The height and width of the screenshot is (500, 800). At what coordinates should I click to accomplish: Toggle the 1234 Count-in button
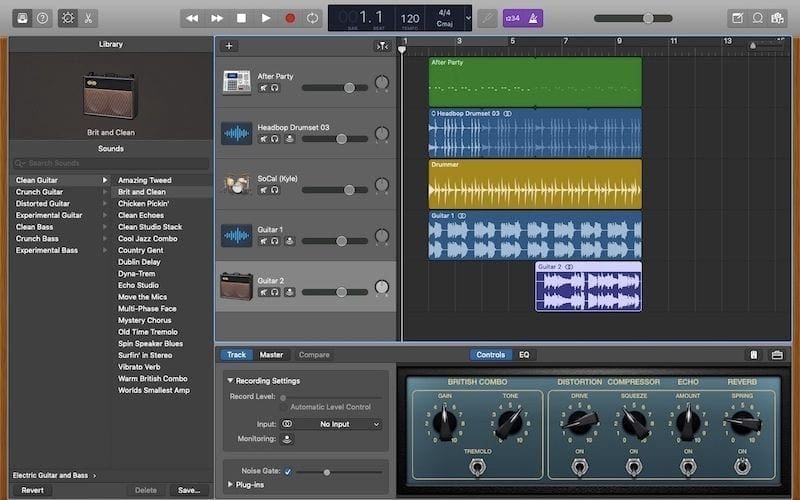pyautogui.click(x=513, y=18)
